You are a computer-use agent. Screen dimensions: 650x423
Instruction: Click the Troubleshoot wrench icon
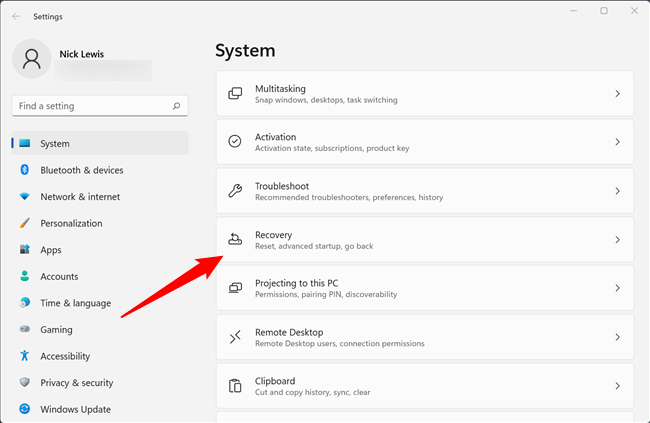click(x=235, y=191)
